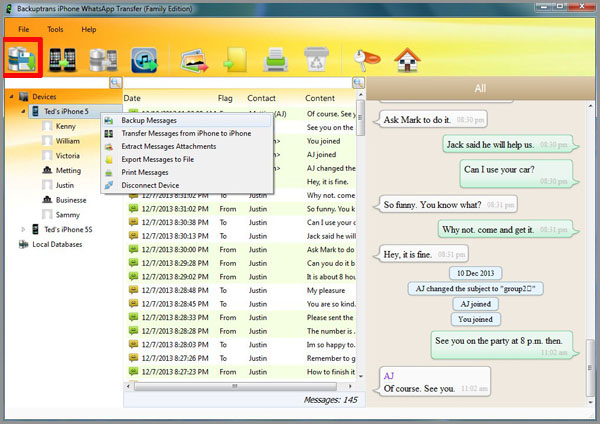Click the message list scroll-down arrow
The image size is (600, 424).
tap(360, 377)
